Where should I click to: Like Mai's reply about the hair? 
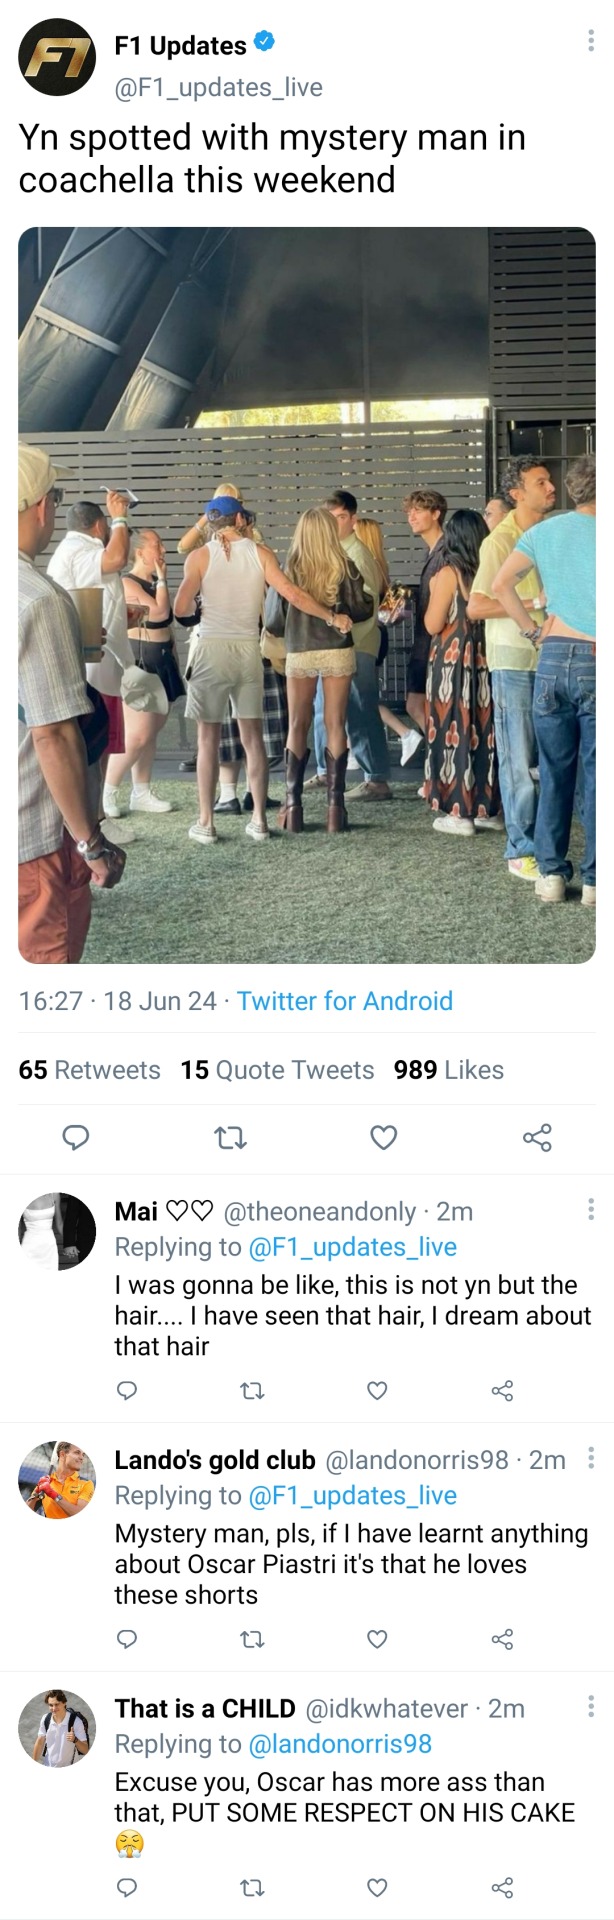[377, 1390]
